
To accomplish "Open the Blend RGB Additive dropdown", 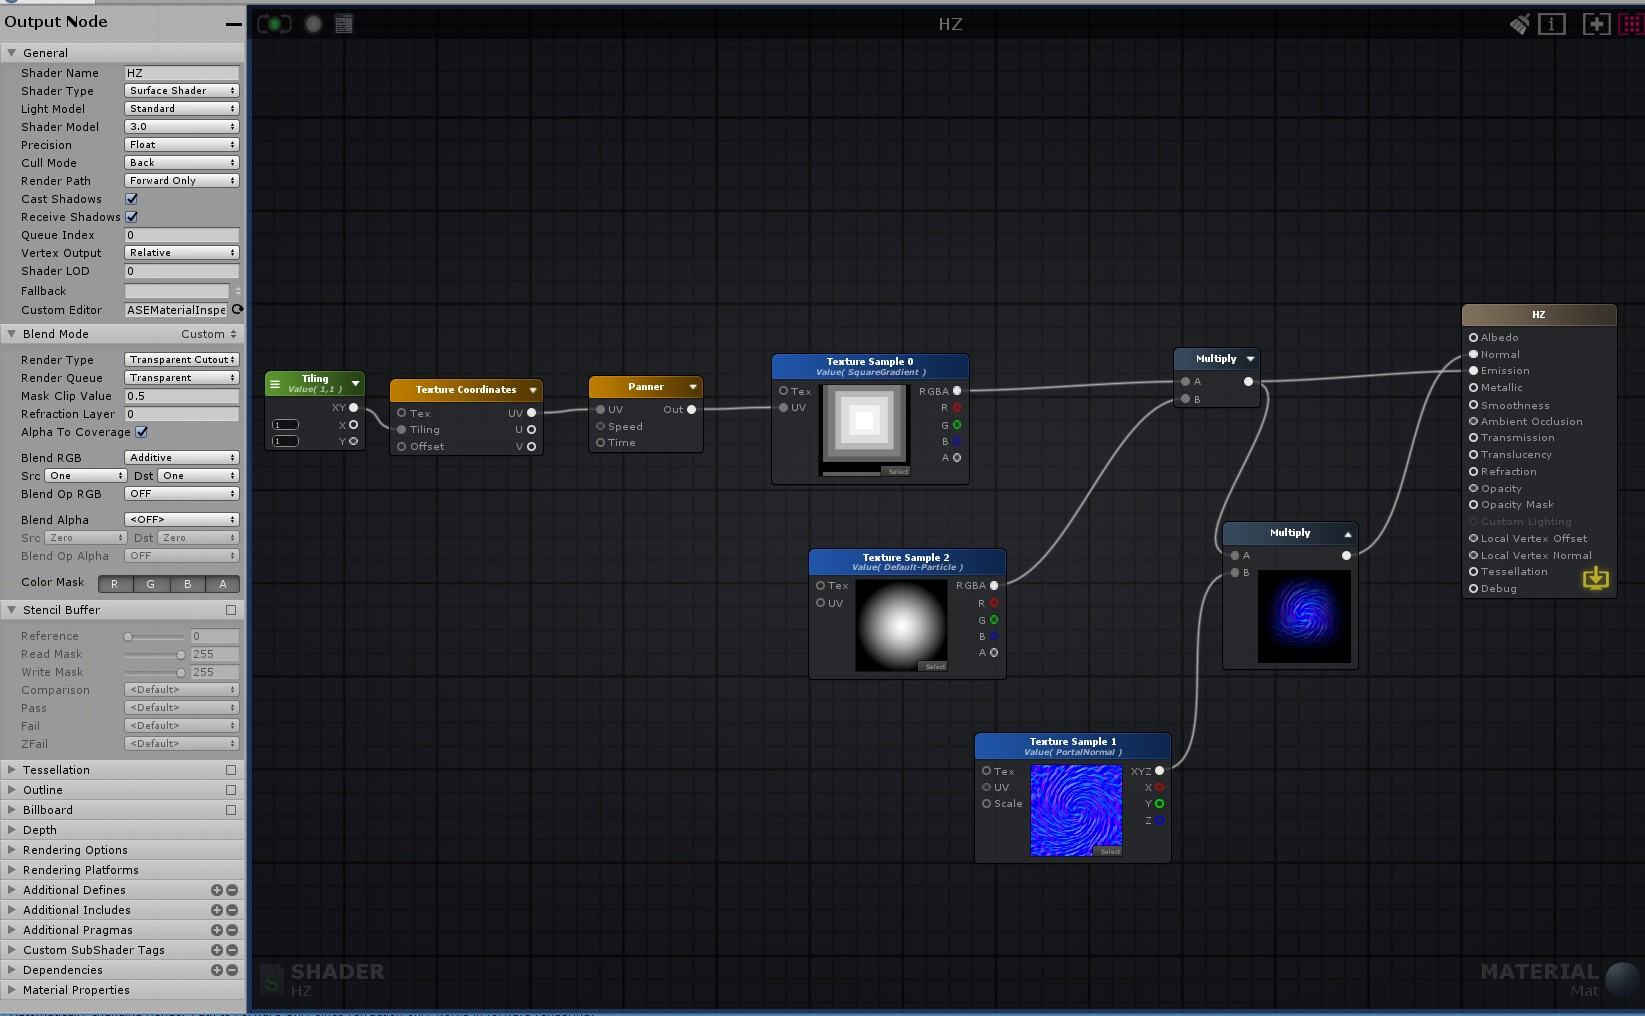I will pyautogui.click(x=181, y=458).
